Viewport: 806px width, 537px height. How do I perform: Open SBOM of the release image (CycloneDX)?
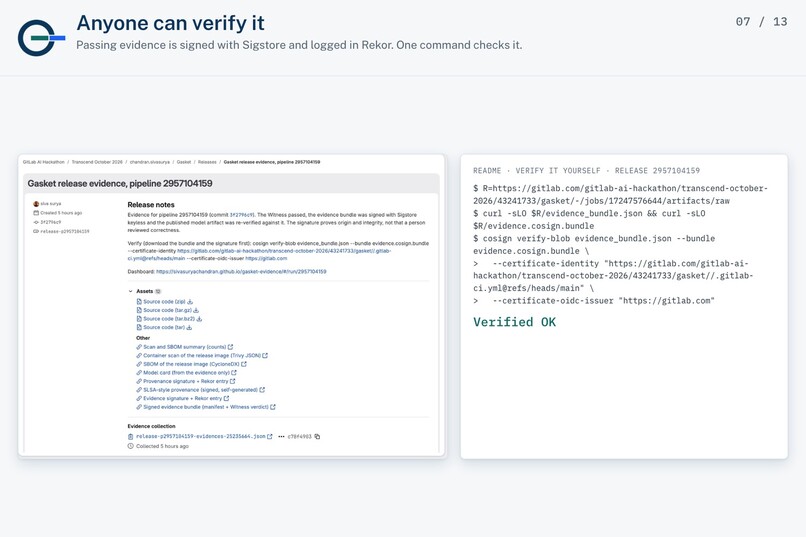coord(191,364)
